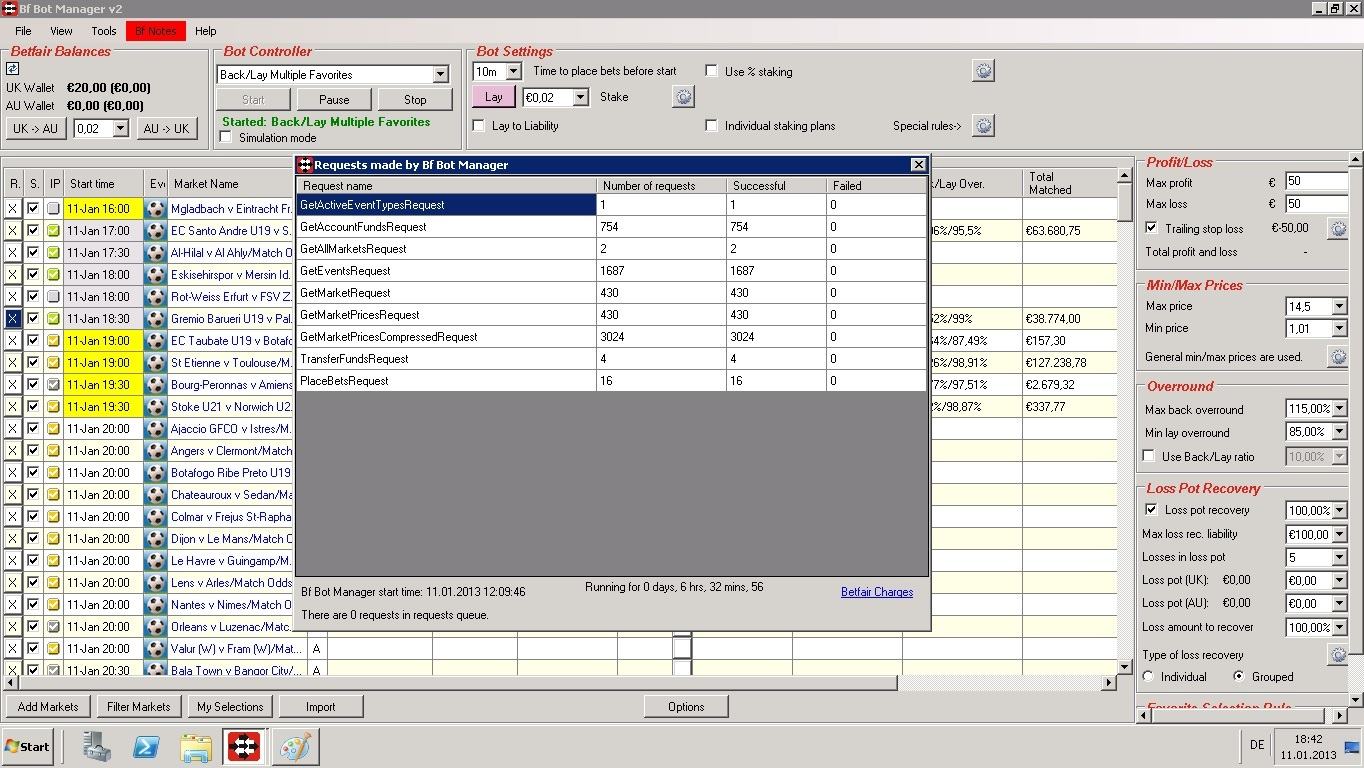
Task: Click the UK -> AU transfer button
Action: point(35,128)
